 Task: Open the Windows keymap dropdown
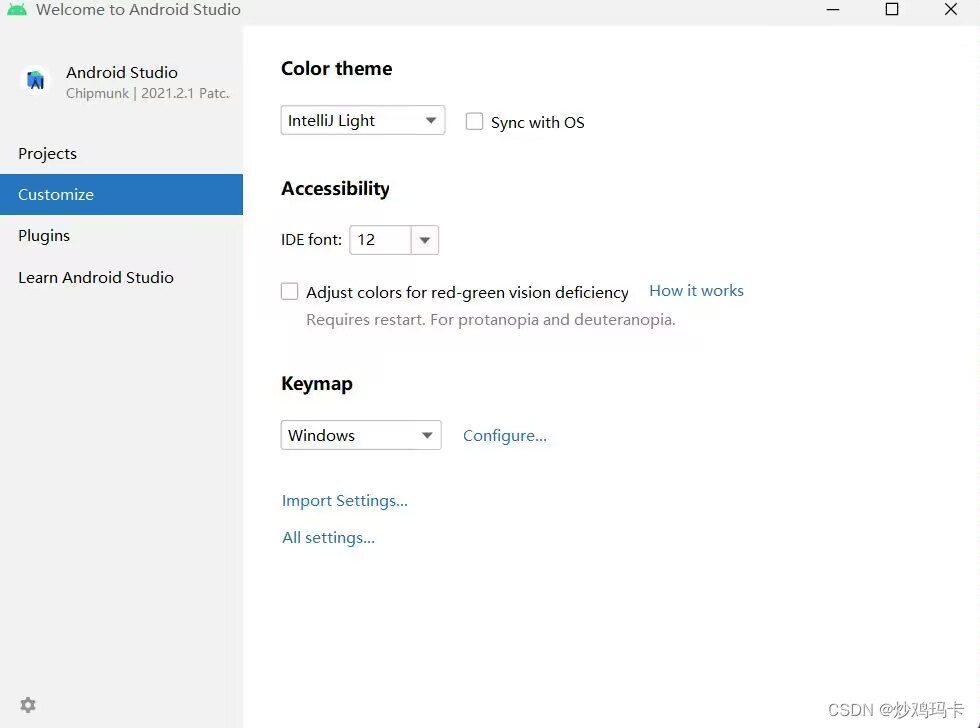pyautogui.click(x=361, y=435)
